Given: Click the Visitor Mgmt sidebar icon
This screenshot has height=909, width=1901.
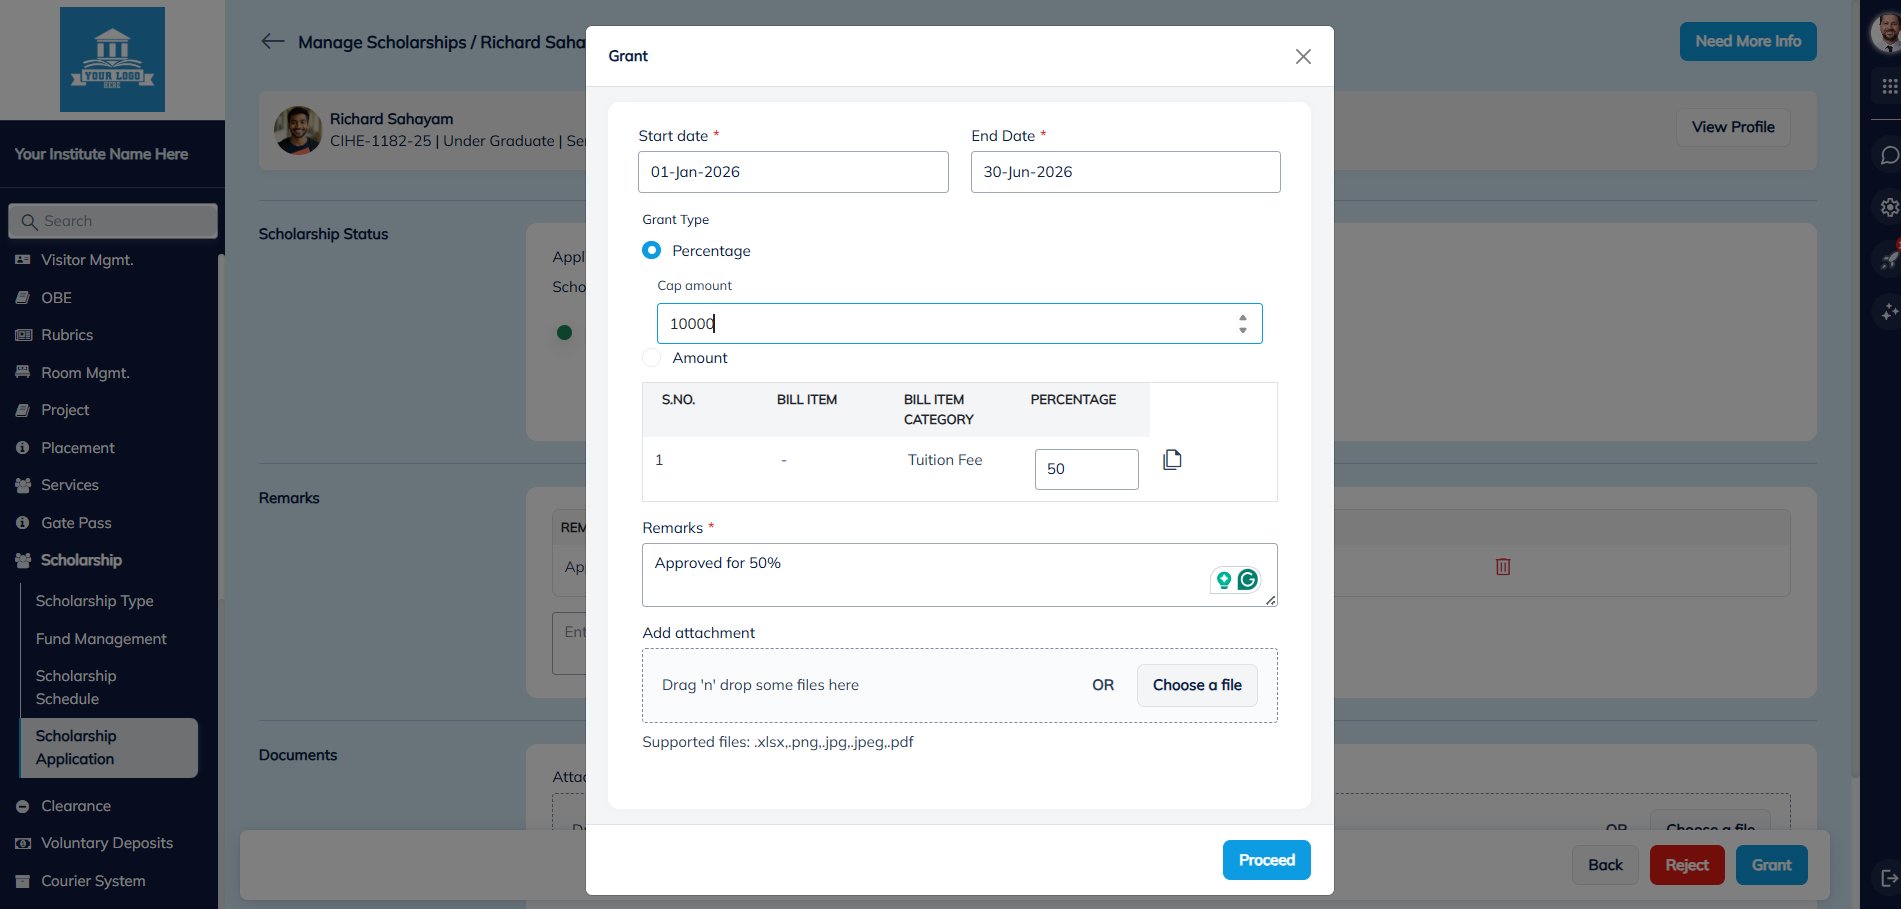Looking at the screenshot, I should click(22, 259).
